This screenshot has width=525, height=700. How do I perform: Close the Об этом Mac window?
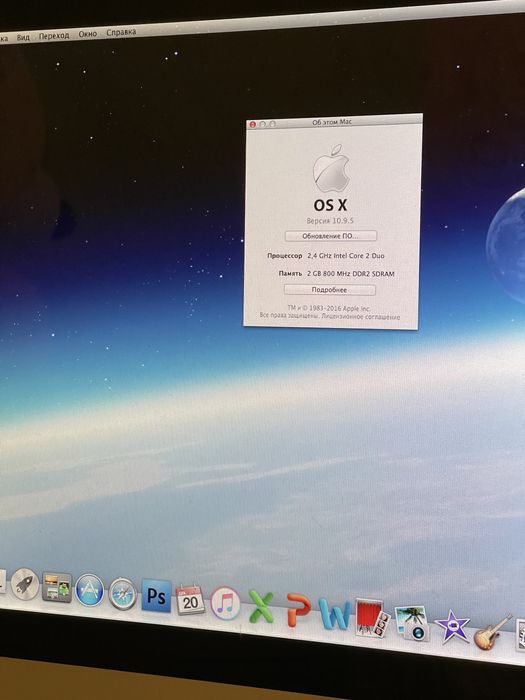(x=252, y=125)
